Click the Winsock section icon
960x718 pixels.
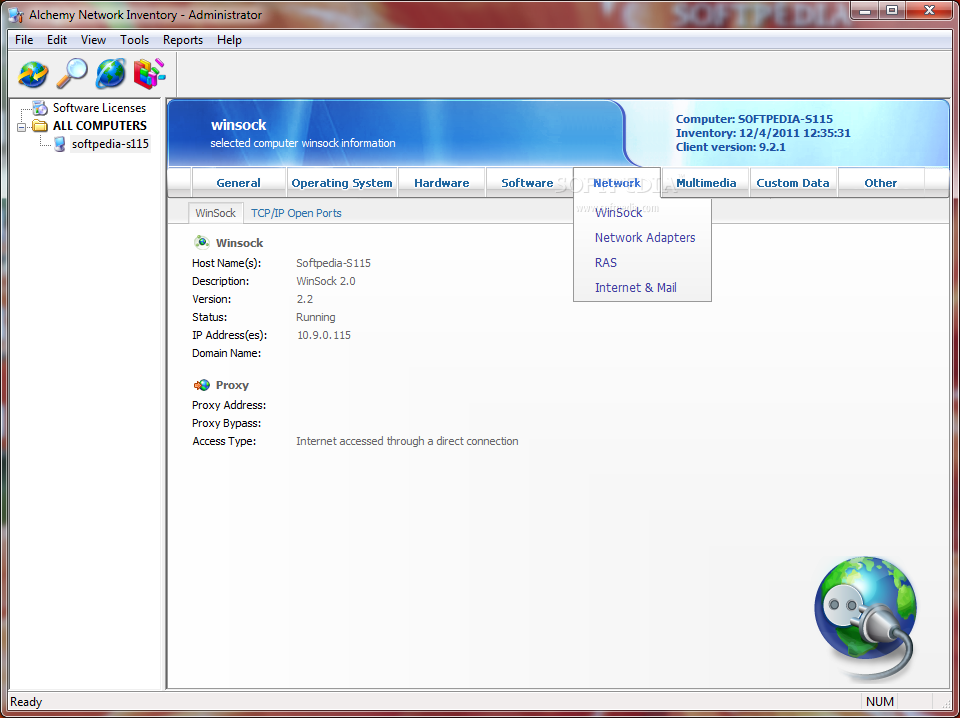tap(201, 242)
